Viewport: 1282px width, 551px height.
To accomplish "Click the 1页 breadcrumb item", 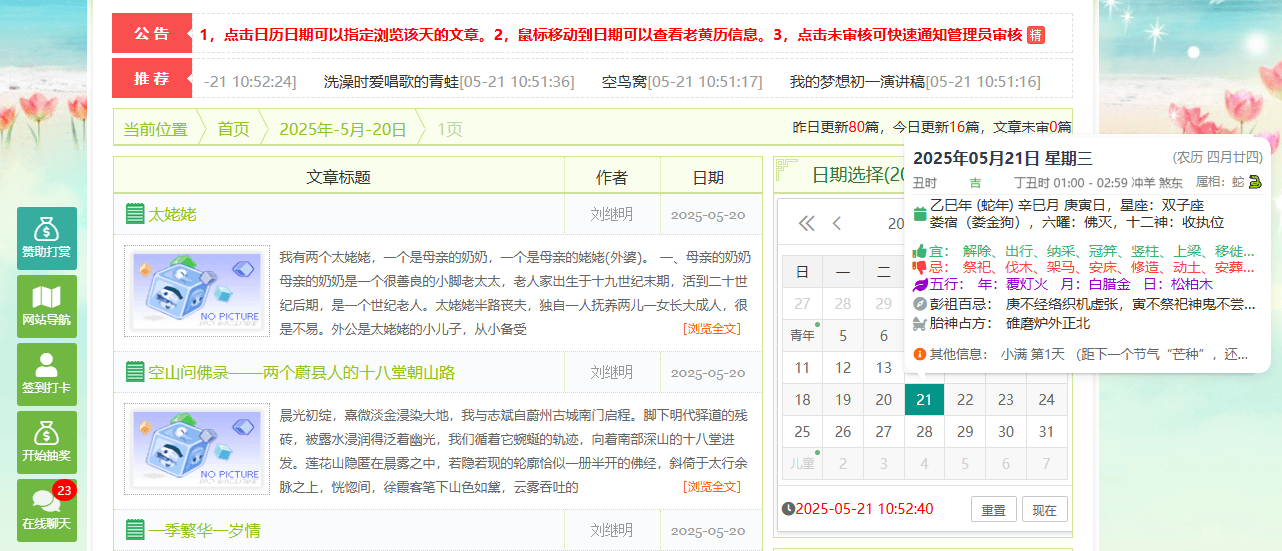I will [450, 129].
